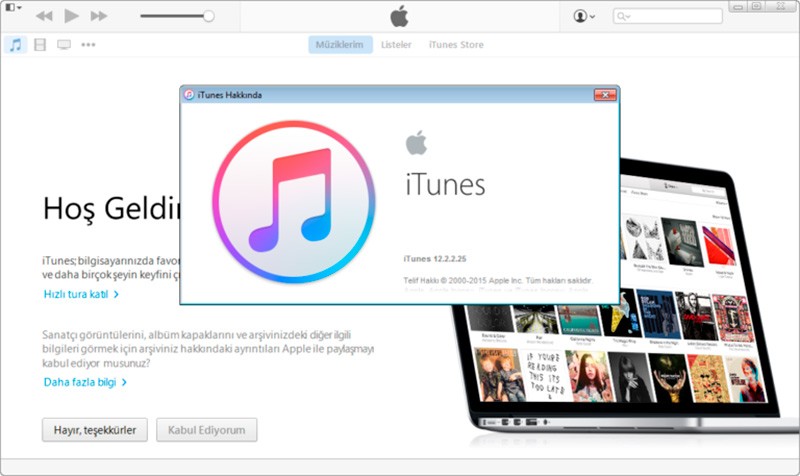
Task: Decline with Hayır, teşekkürler button
Action: point(95,430)
